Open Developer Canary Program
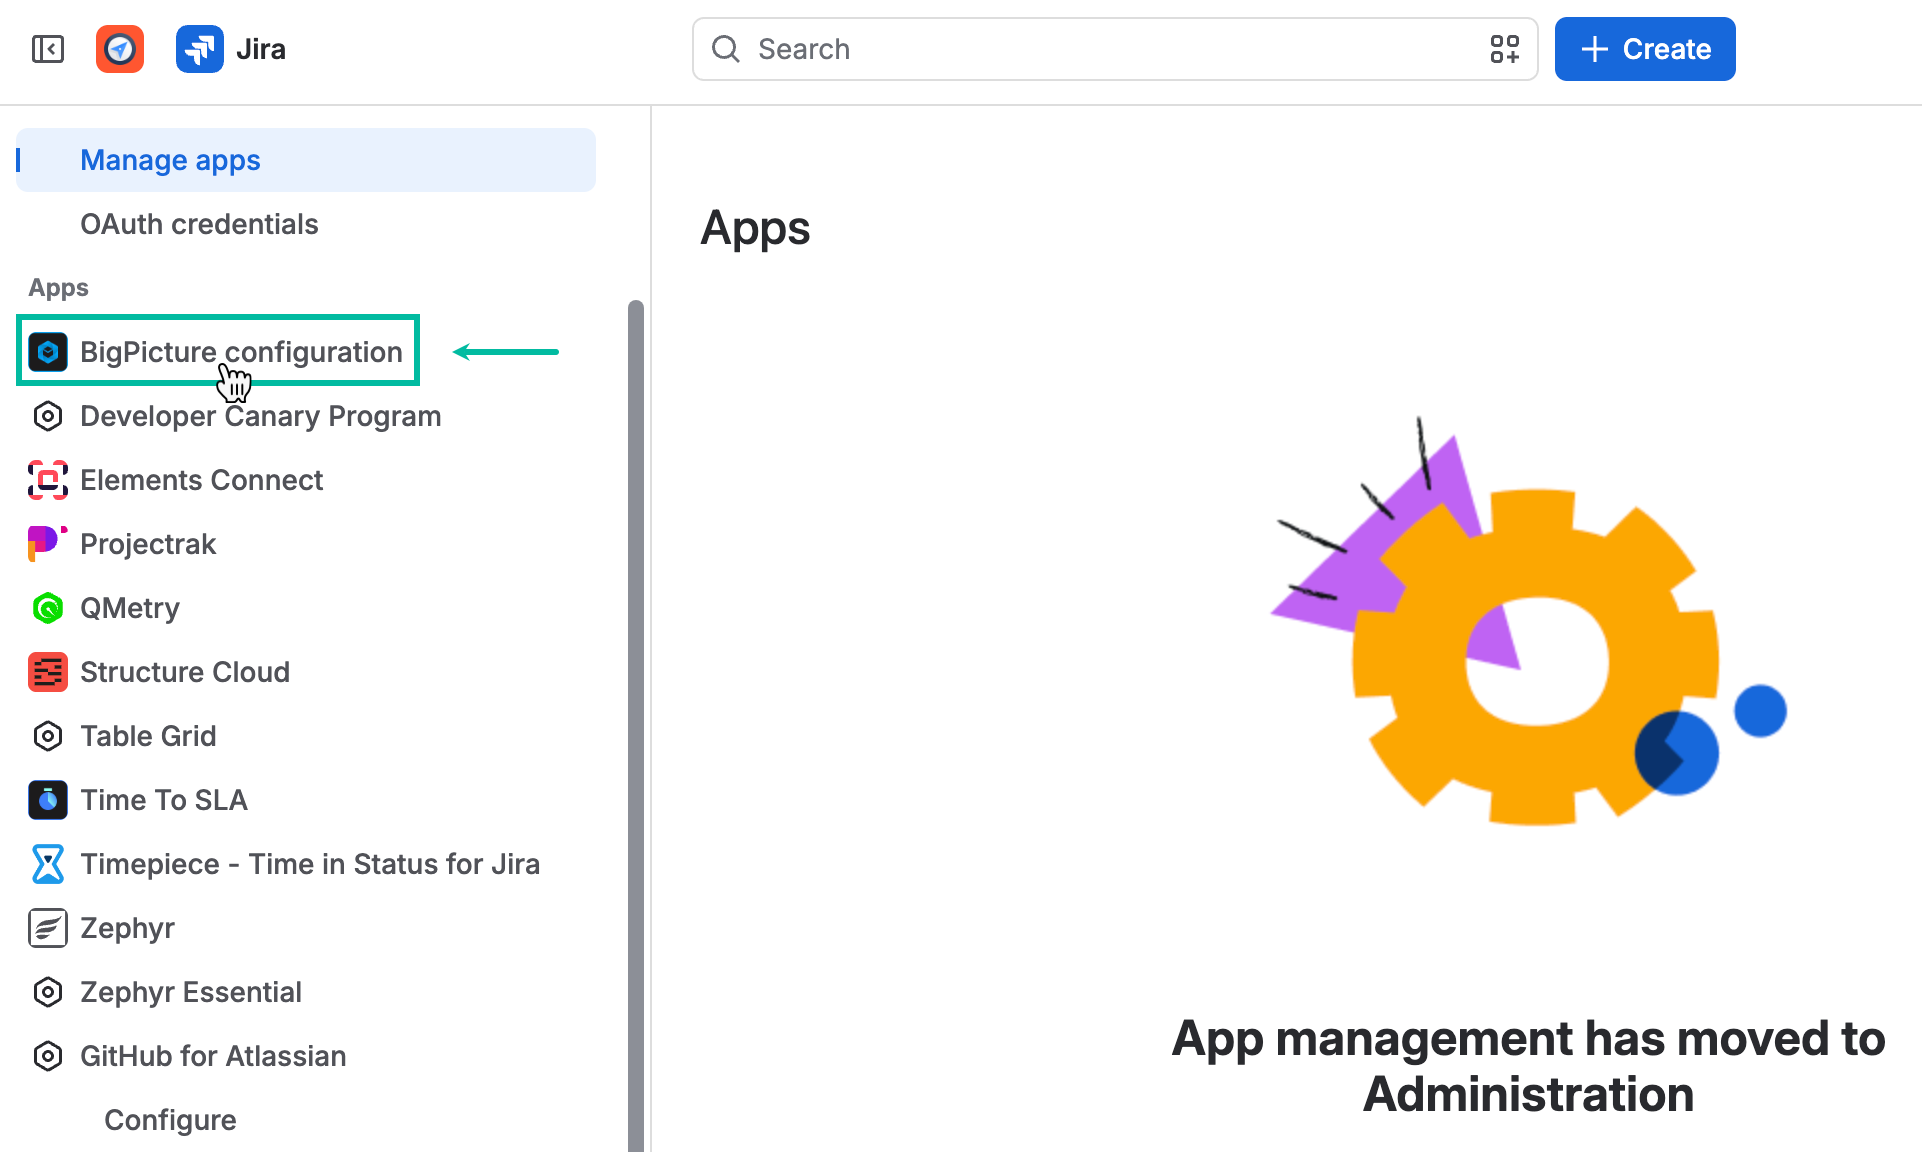 [x=260, y=416]
